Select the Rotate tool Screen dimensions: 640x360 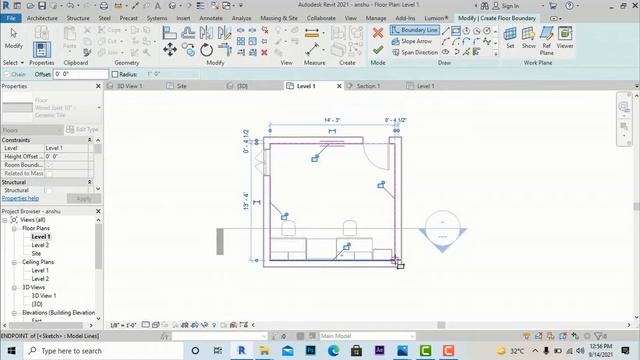[x=207, y=50]
